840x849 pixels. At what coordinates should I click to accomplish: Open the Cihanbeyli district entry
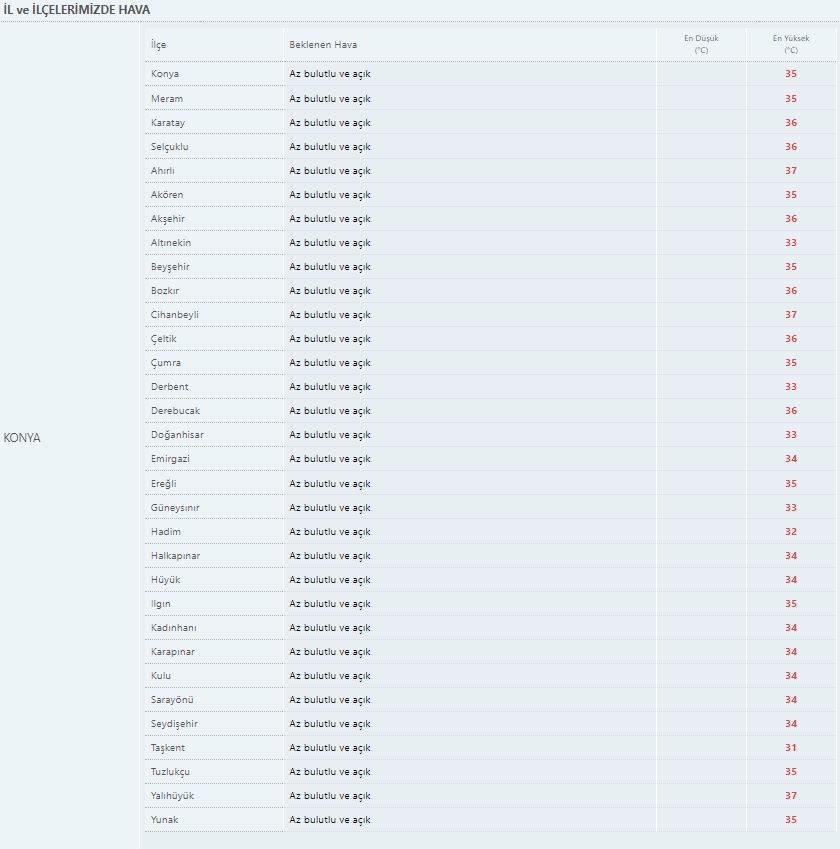175,314
